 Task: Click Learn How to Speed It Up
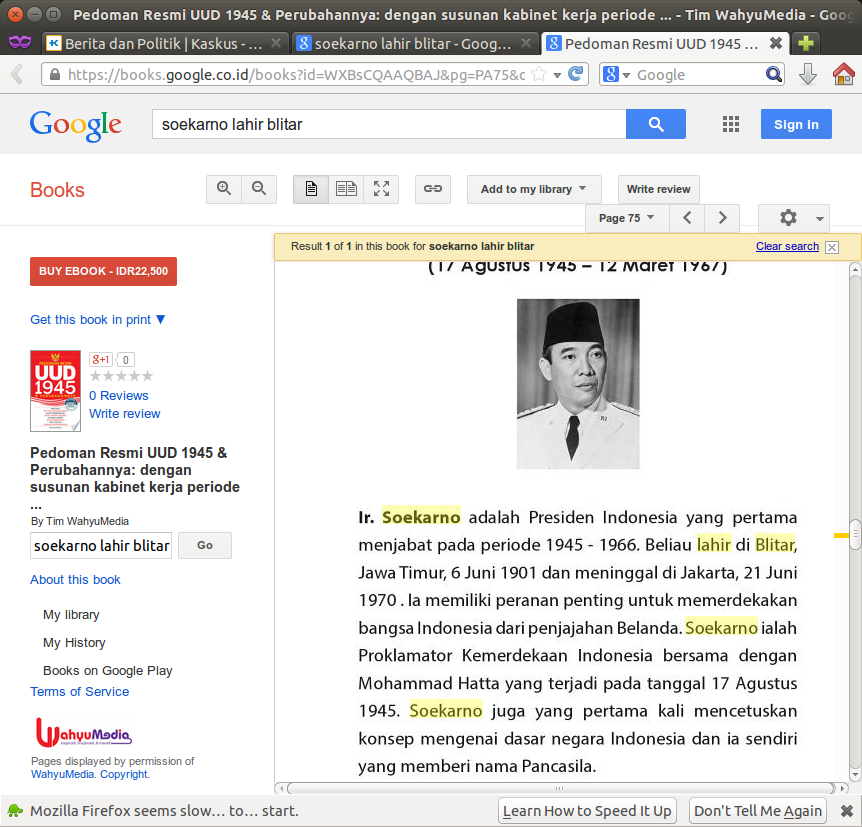pos(587,811)
